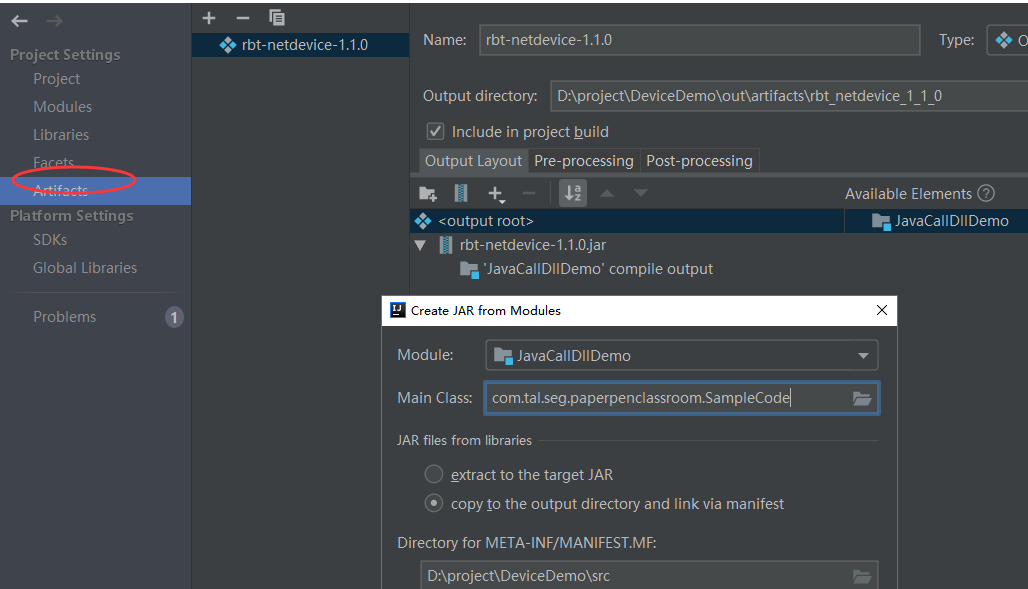
Task: Go forward with the right arrow
Action: point(54,22)
